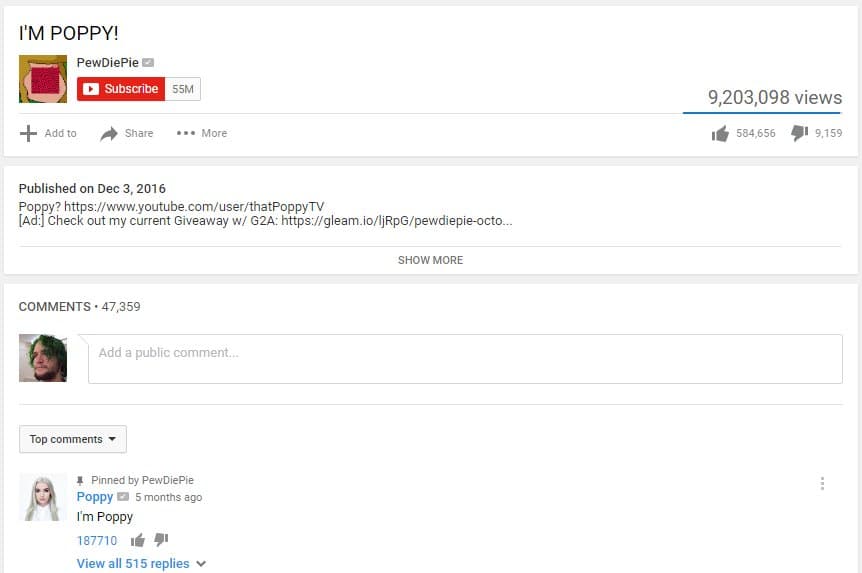Open PewDiePie's channel avatar thumbnail
The width and height of the screenshot is (862, 573).
43,79
